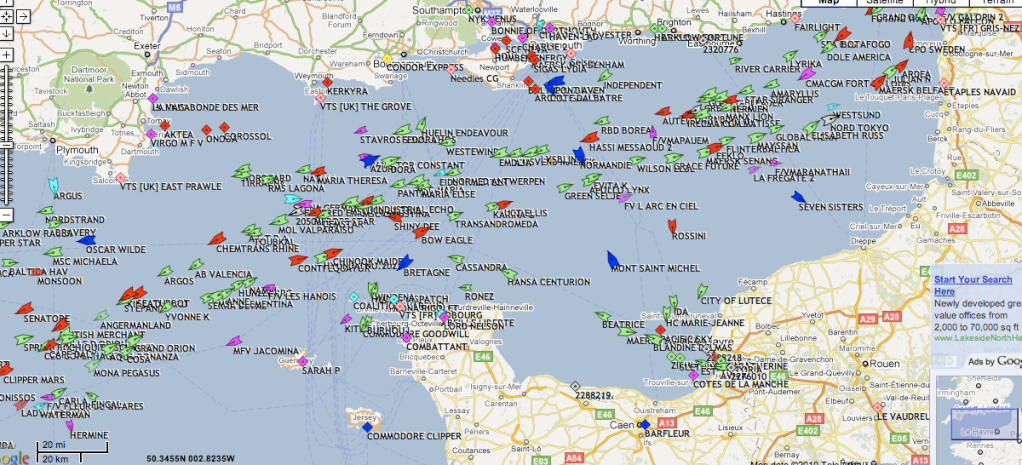This screenshot has width=1022, height=465.
Task: Zoom out with the minus button
Action: click(x=6, y=215)
